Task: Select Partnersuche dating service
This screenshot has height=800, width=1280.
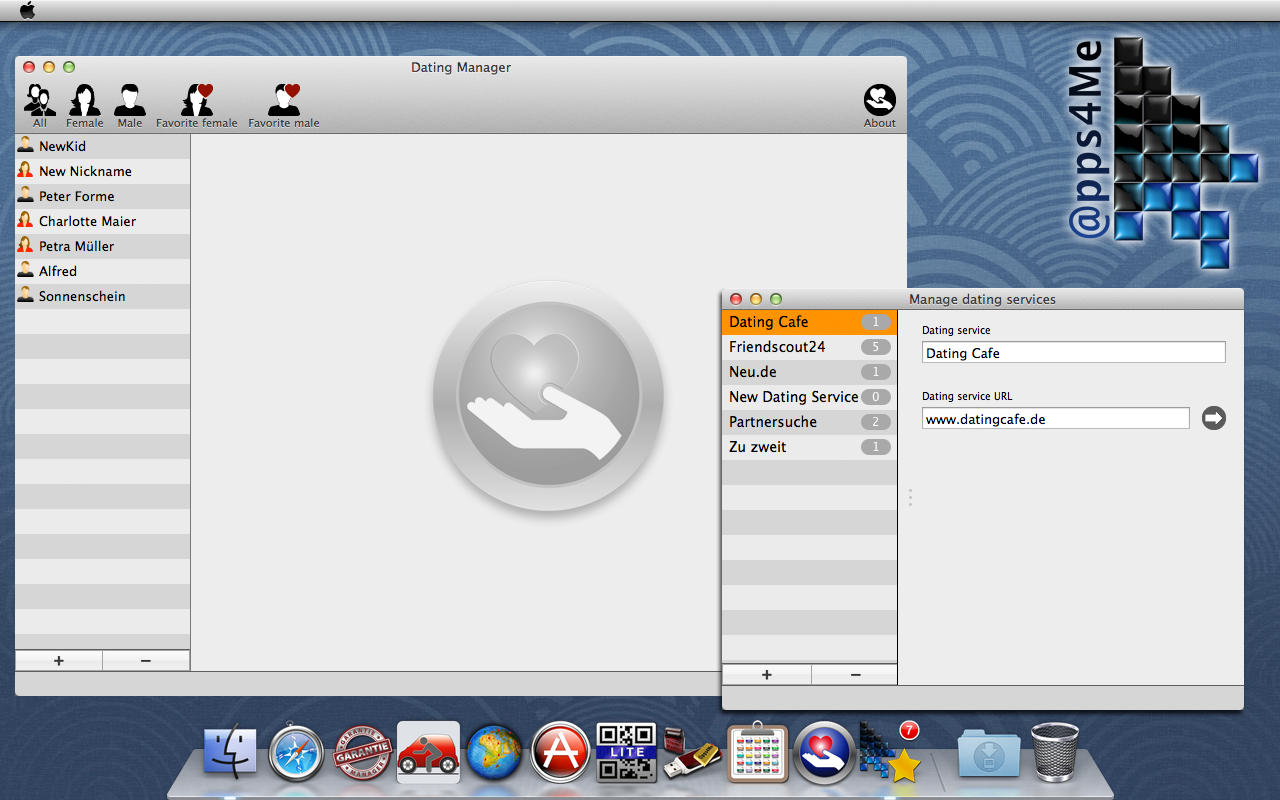Action: [x=773, y=422]
